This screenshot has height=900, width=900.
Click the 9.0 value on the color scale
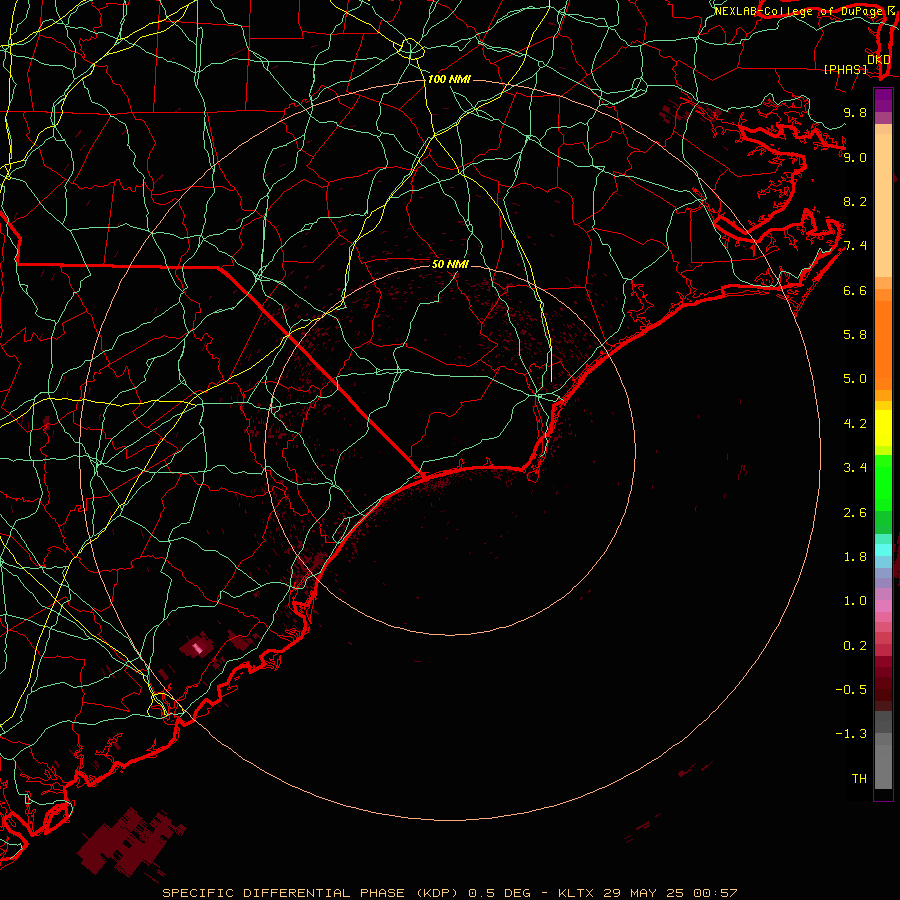[x=855, y=157]
